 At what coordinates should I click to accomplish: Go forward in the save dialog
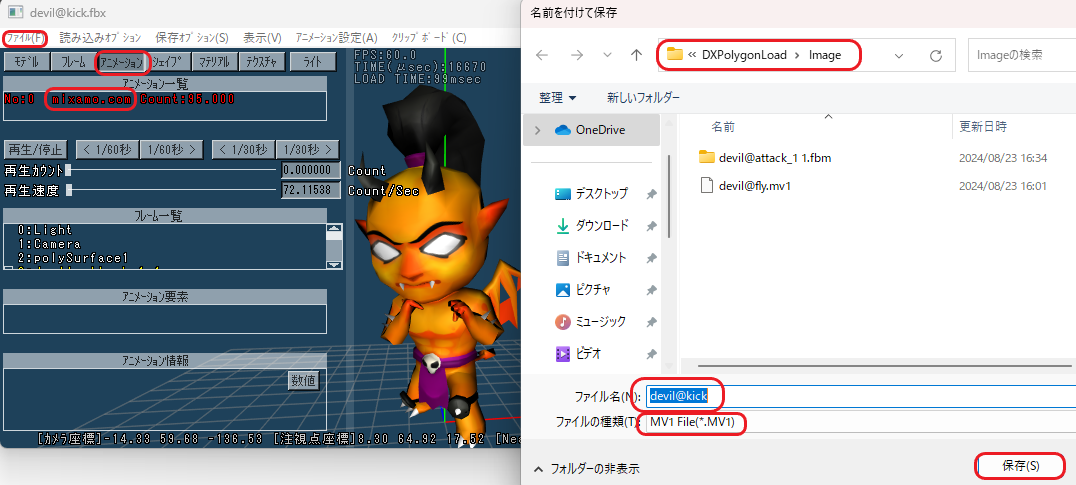tap(576, 56)
